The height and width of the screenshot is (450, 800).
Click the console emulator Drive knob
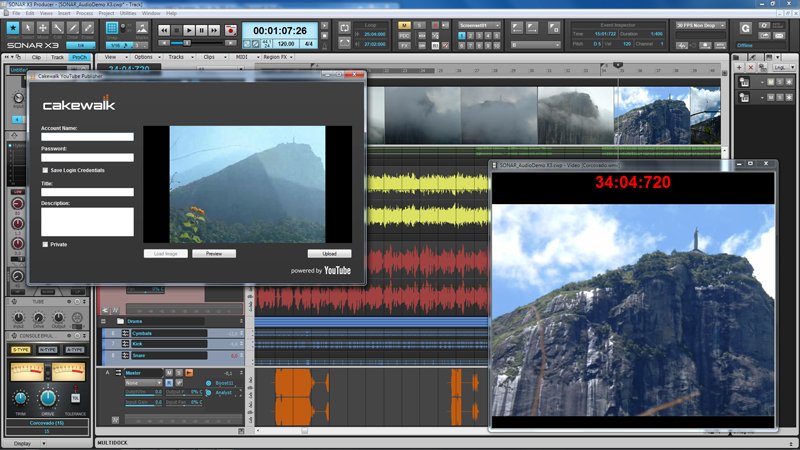pyautogui.click(x=47, y=398)
